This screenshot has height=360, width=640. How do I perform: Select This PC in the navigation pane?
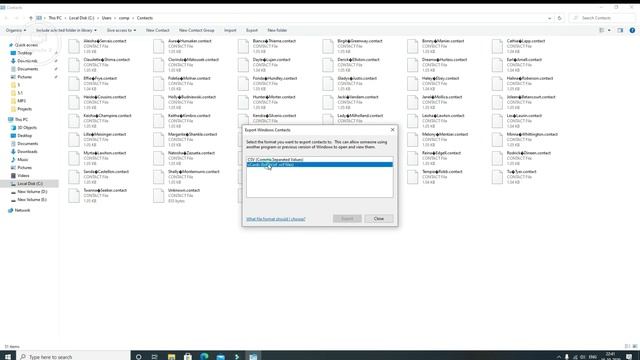click(x=21, y=120)
